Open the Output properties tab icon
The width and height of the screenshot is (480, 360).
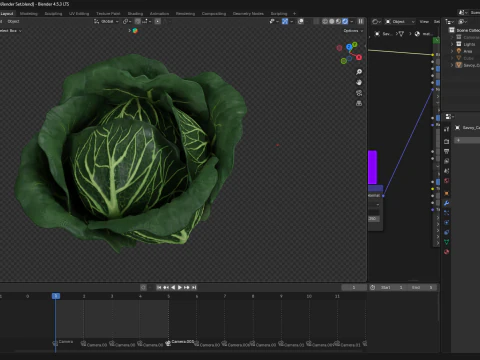[x=447, y=151]
